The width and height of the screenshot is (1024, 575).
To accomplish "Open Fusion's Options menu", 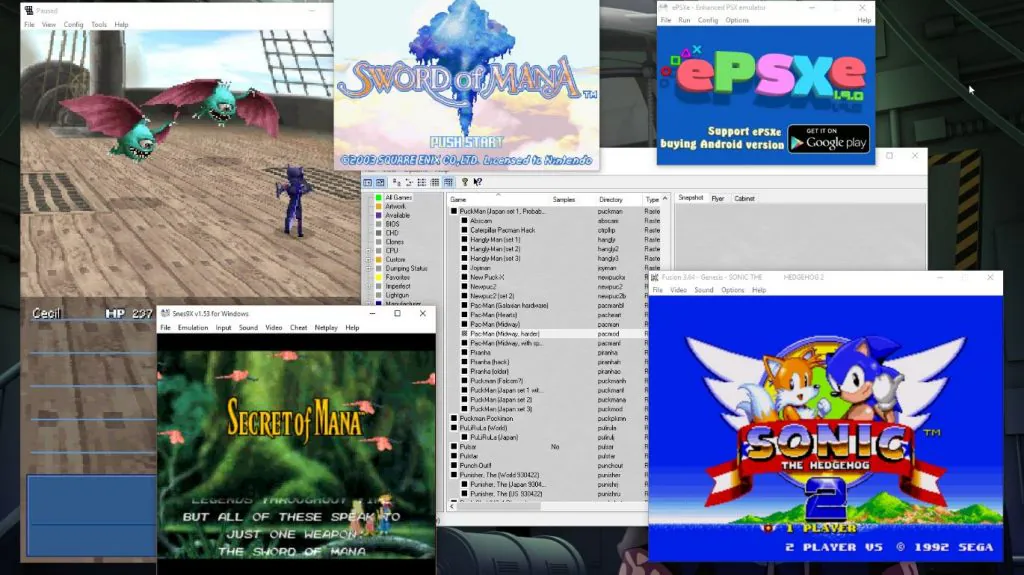I will tap(732, 290).
